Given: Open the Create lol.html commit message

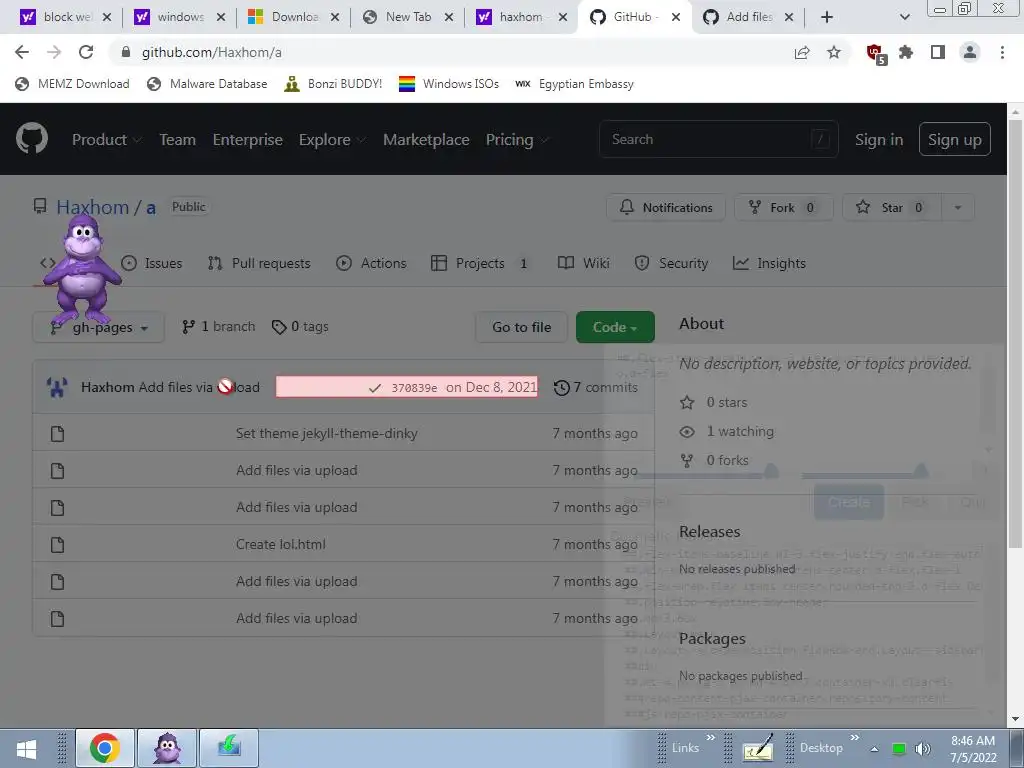Looking at the screenshot, I should click(x=280, y=544).
